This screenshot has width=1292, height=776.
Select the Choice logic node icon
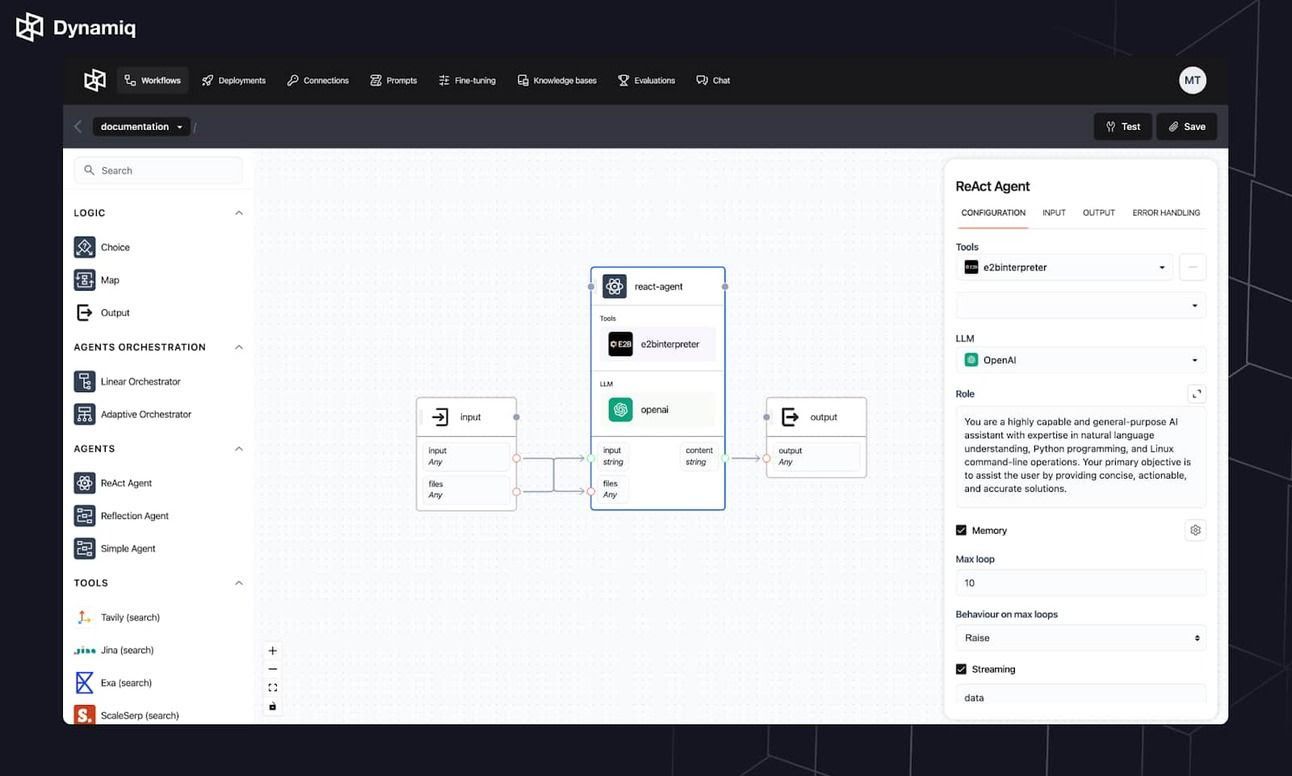pos(85,247)
